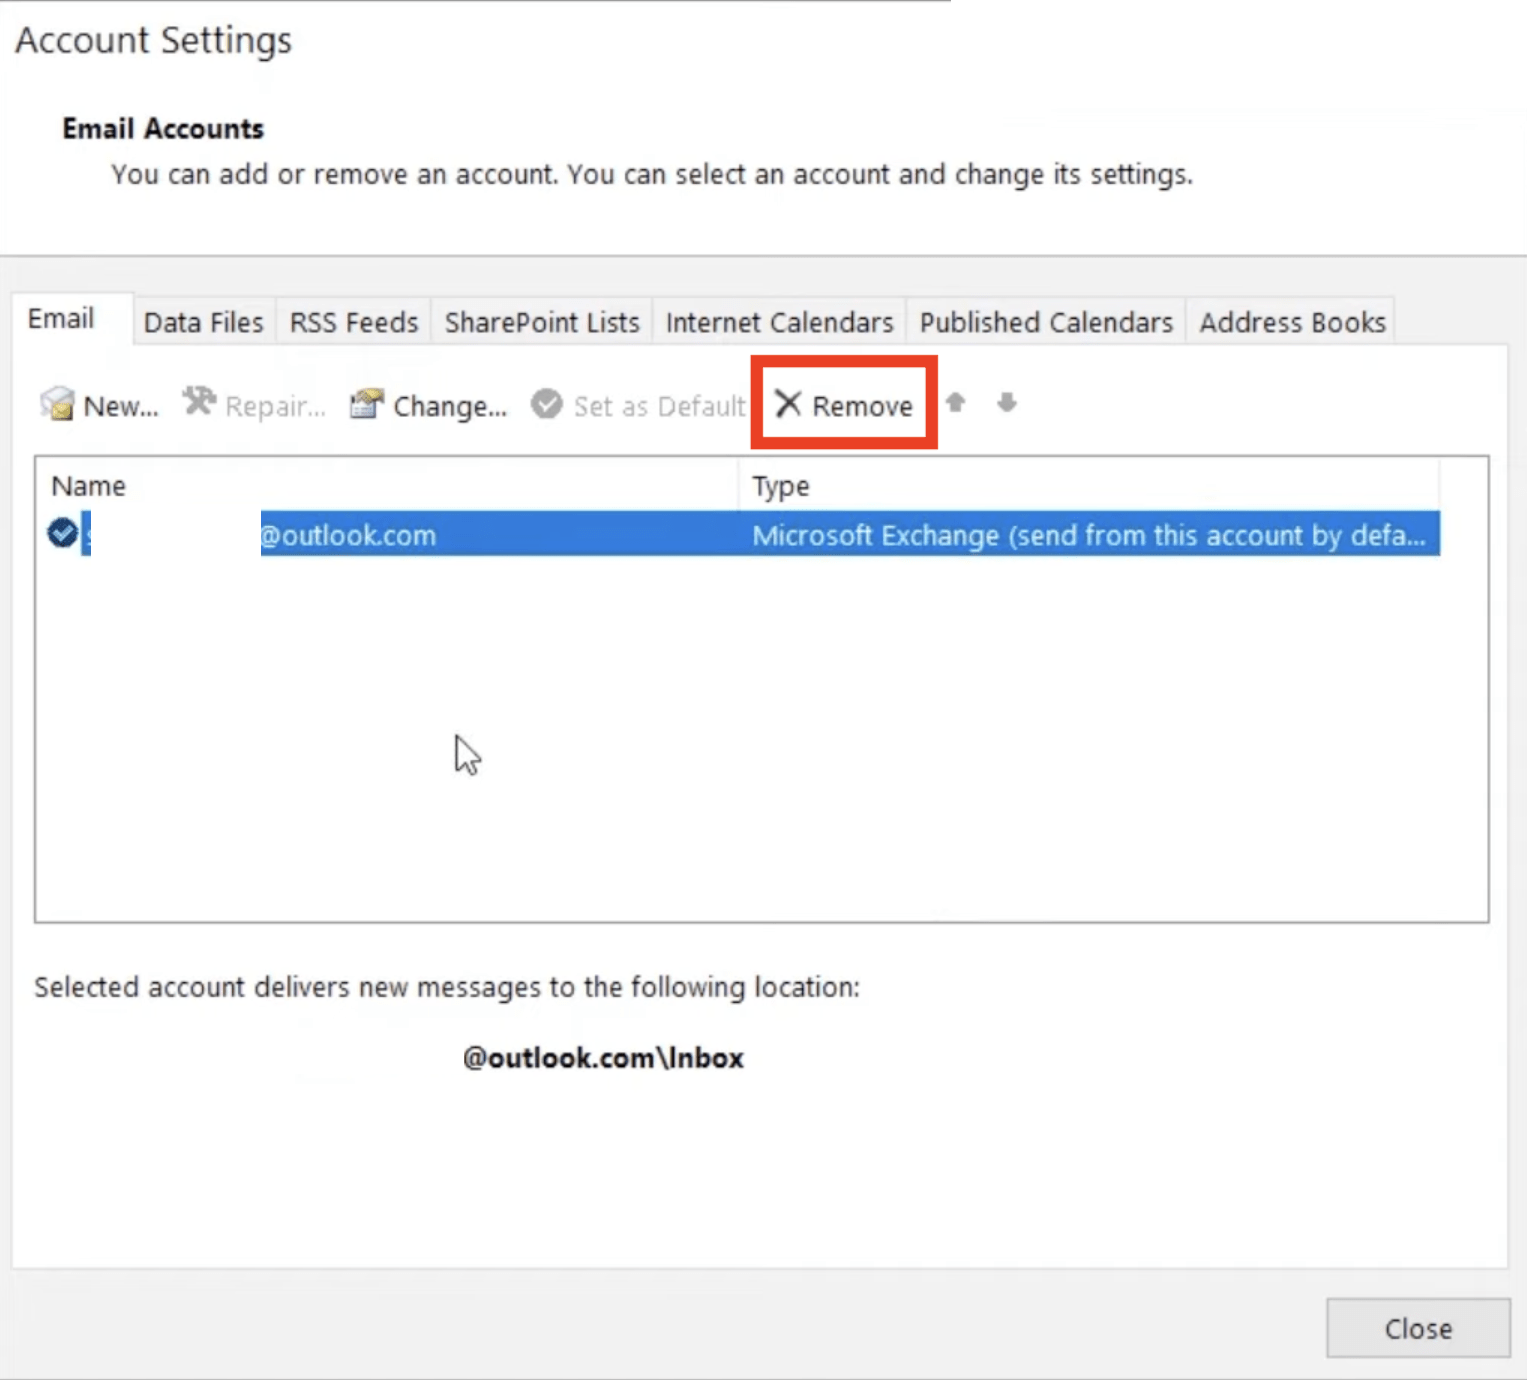The image size is (1527, 1380).
Task: Click the Set as Default label
Action: pyautogui.click(x=659, y=406)
